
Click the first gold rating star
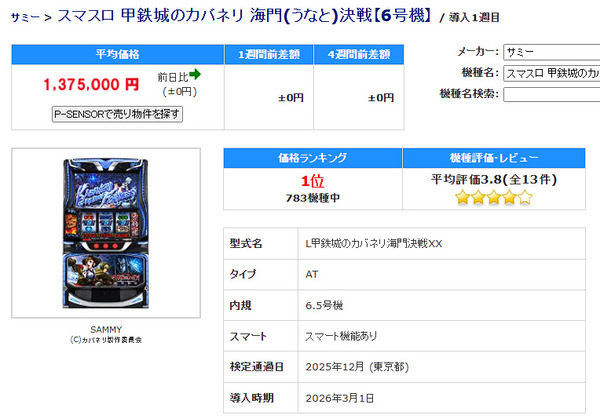coord(462,197)
